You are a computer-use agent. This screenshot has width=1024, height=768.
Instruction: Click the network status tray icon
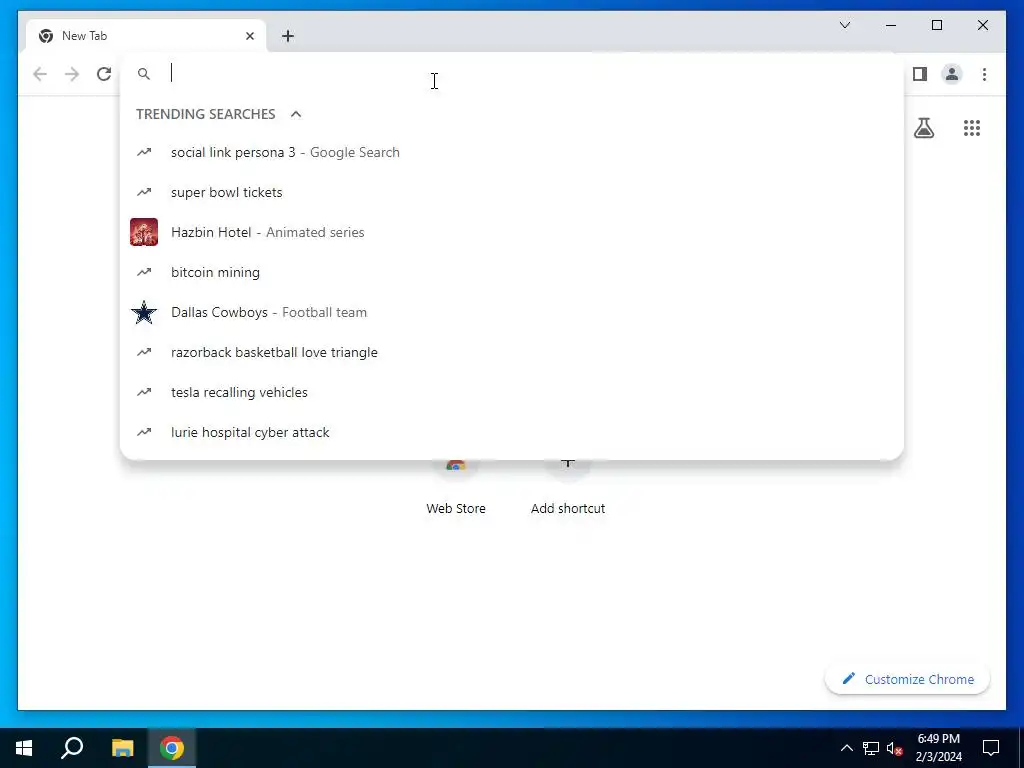click(x=871, y=748)
